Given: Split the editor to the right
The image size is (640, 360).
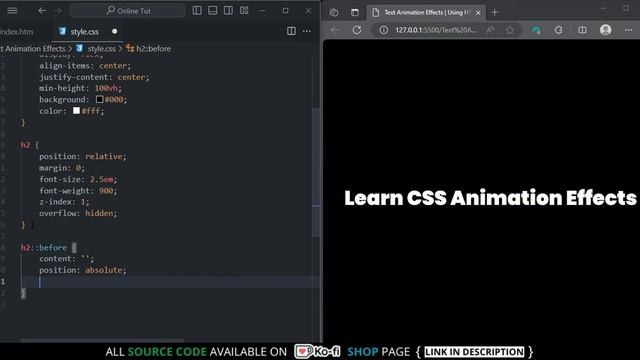Looking at the screenshot, I should (291, 31).
